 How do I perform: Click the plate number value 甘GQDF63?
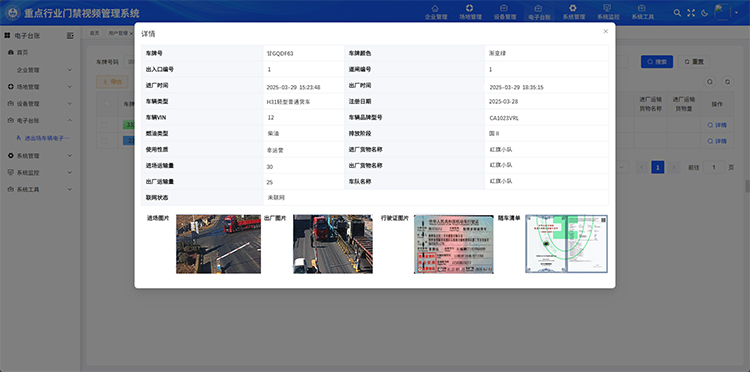pyautogui.click(x=280, y=54)
